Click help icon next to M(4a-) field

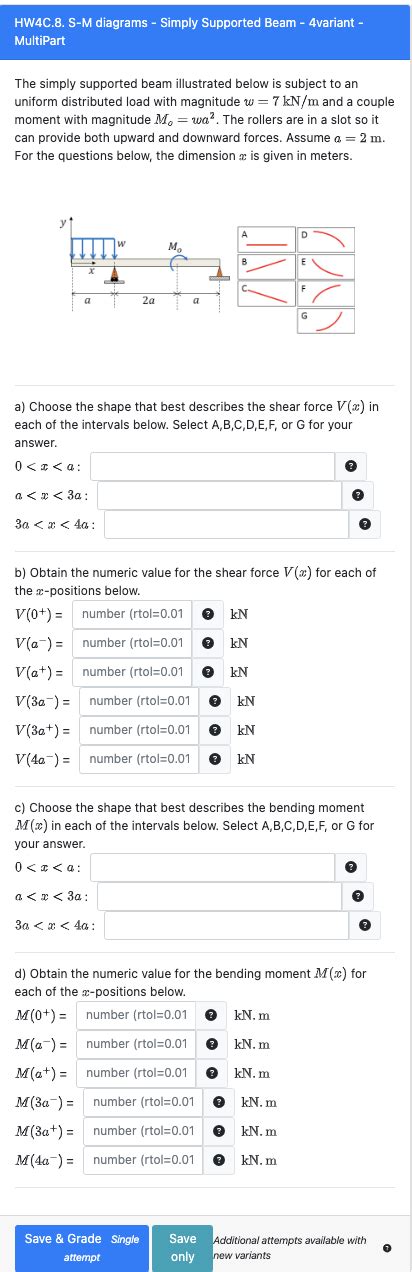(x=218, y=1160)
